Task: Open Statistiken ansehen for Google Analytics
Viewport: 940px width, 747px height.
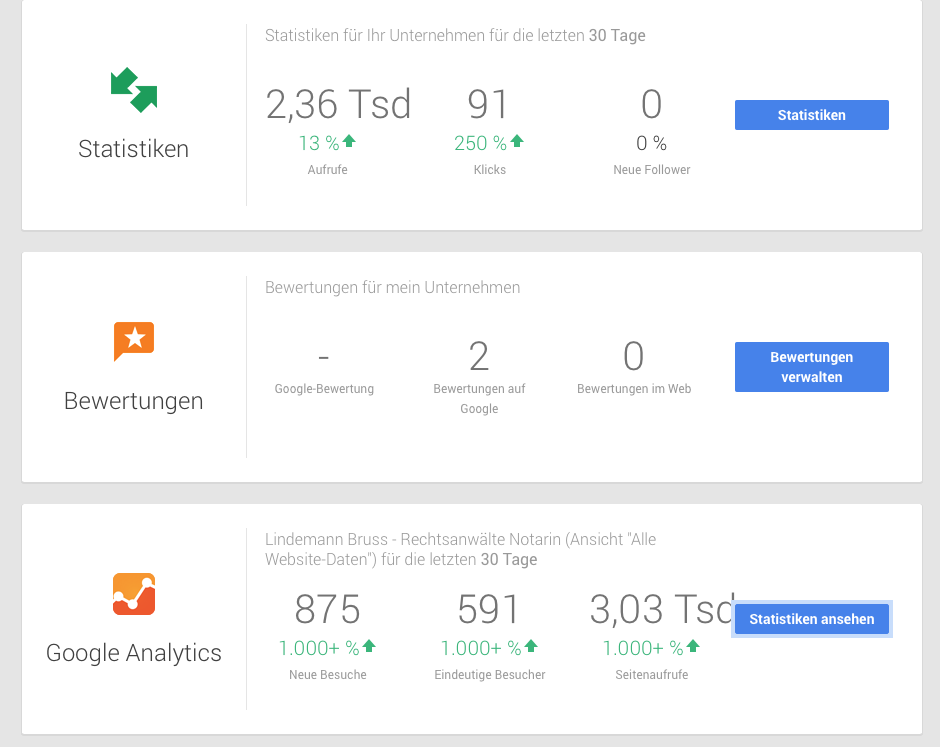Action: 811,619
